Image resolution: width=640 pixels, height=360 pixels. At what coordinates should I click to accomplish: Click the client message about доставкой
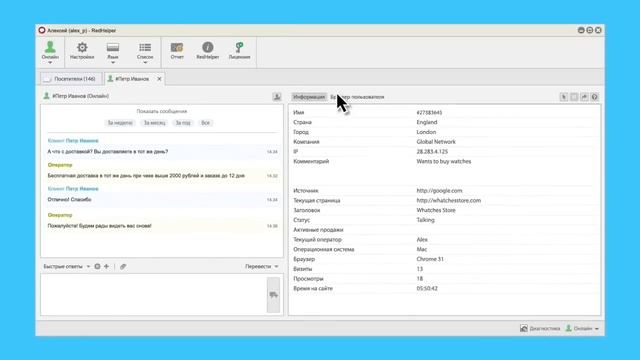(108, 151)
